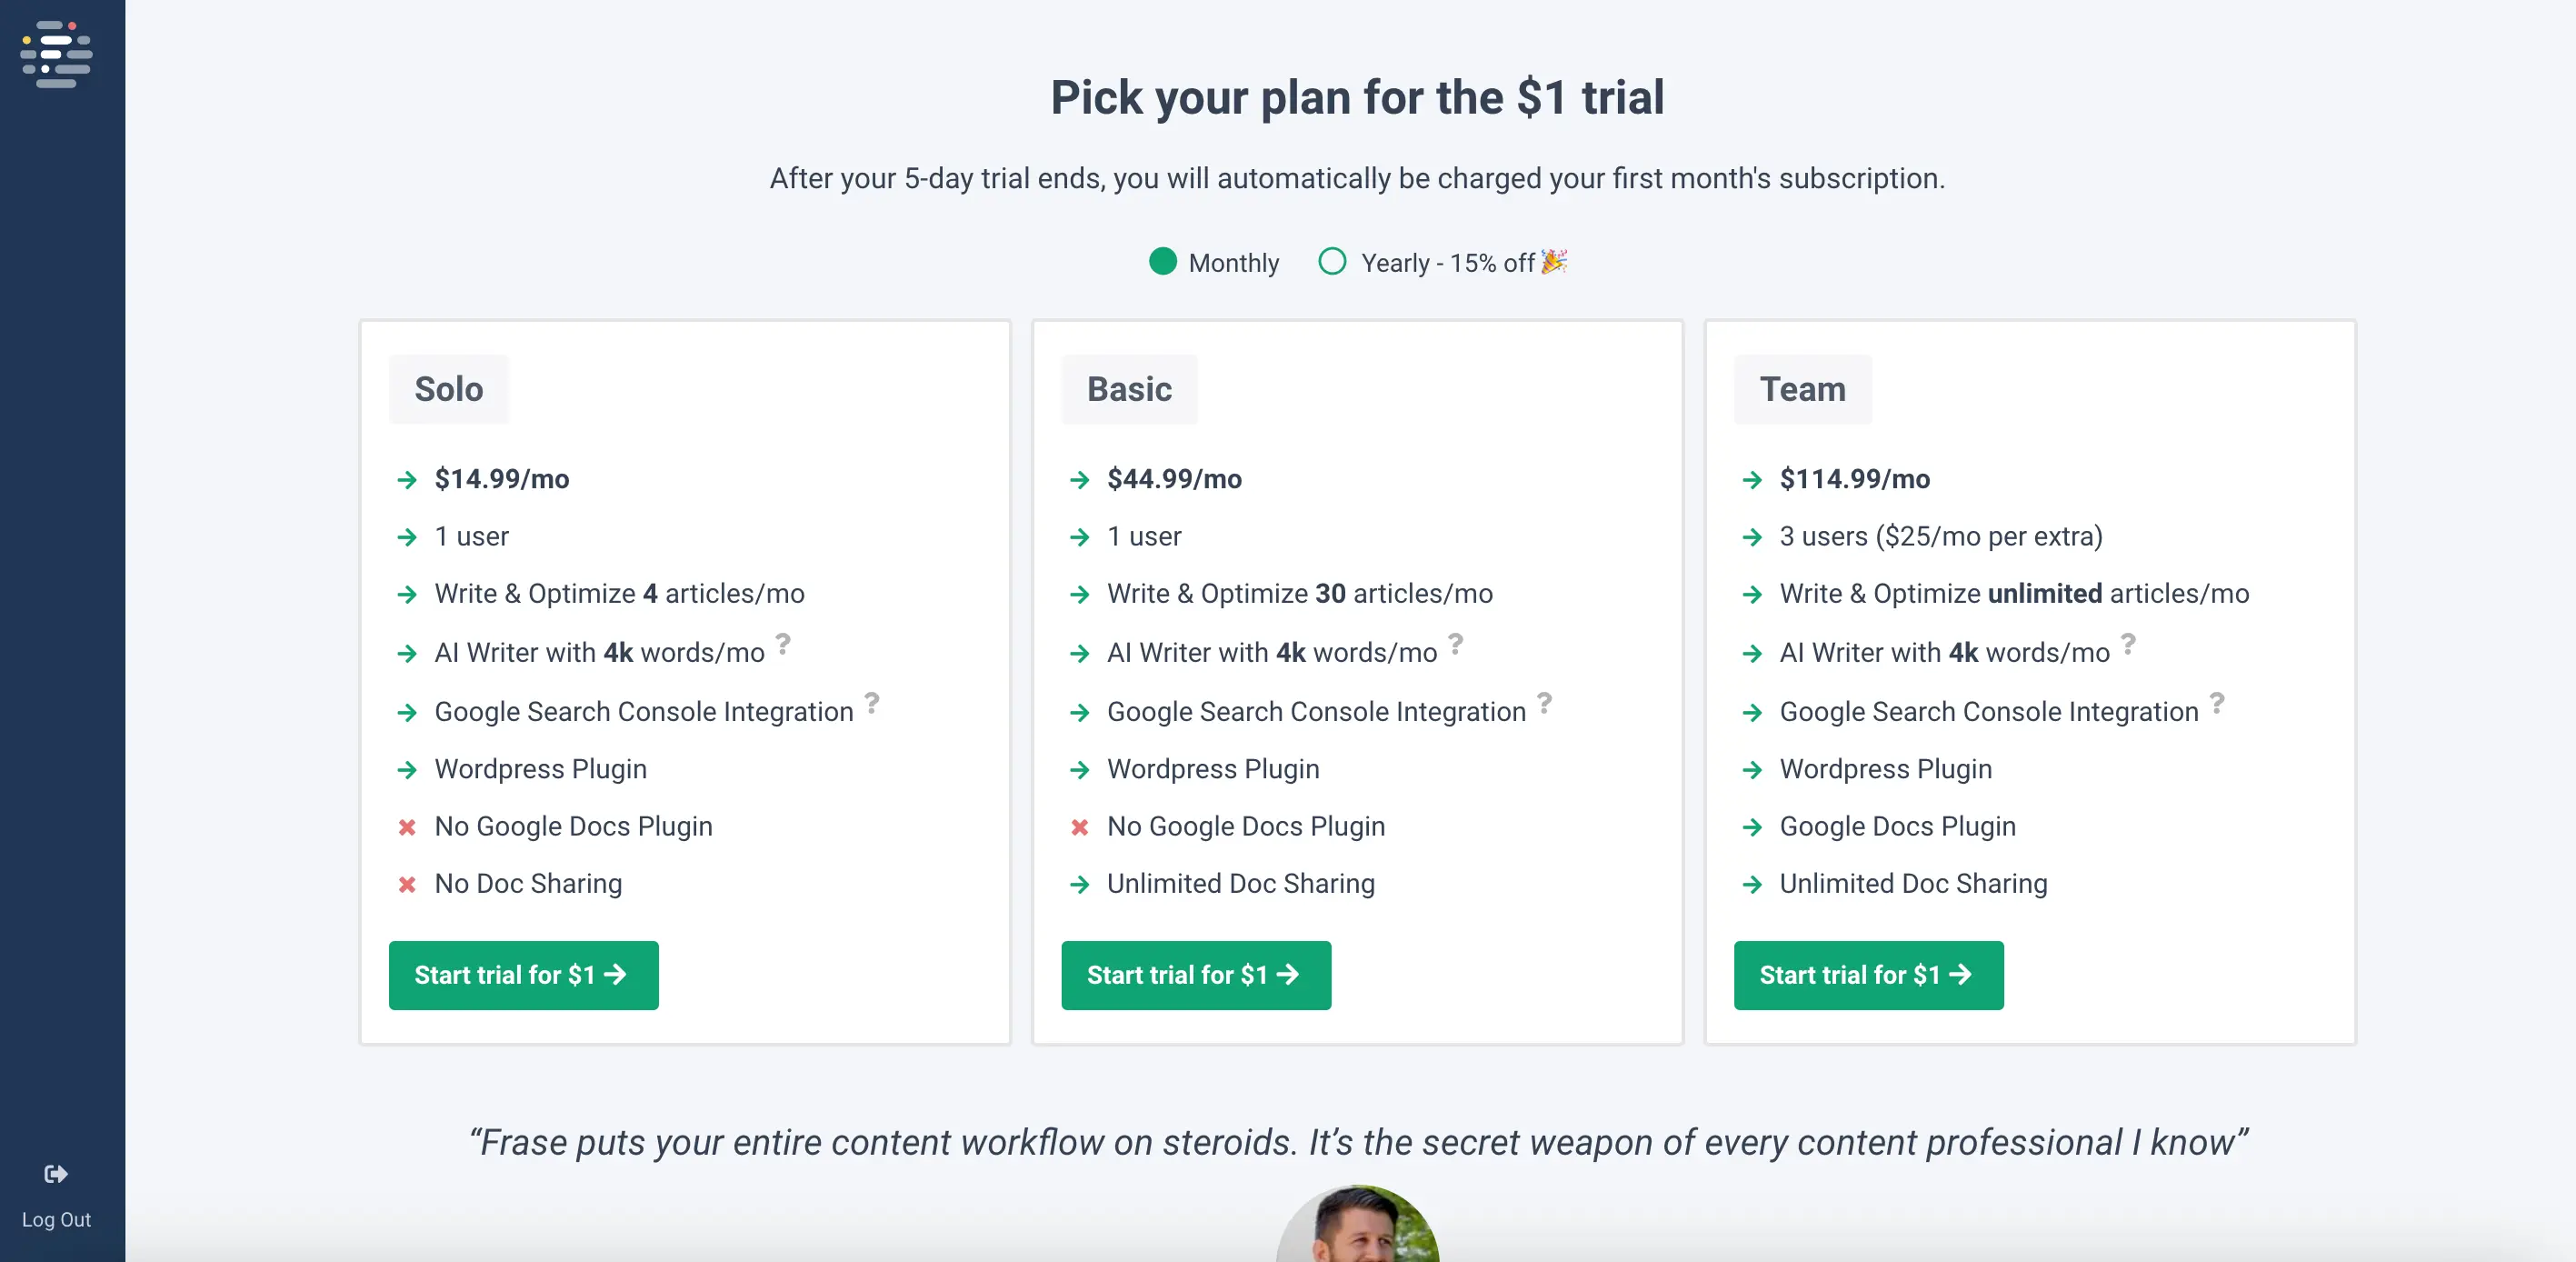Click the Log Out label
The image size is (2576, 1262).
[56, 1220]
